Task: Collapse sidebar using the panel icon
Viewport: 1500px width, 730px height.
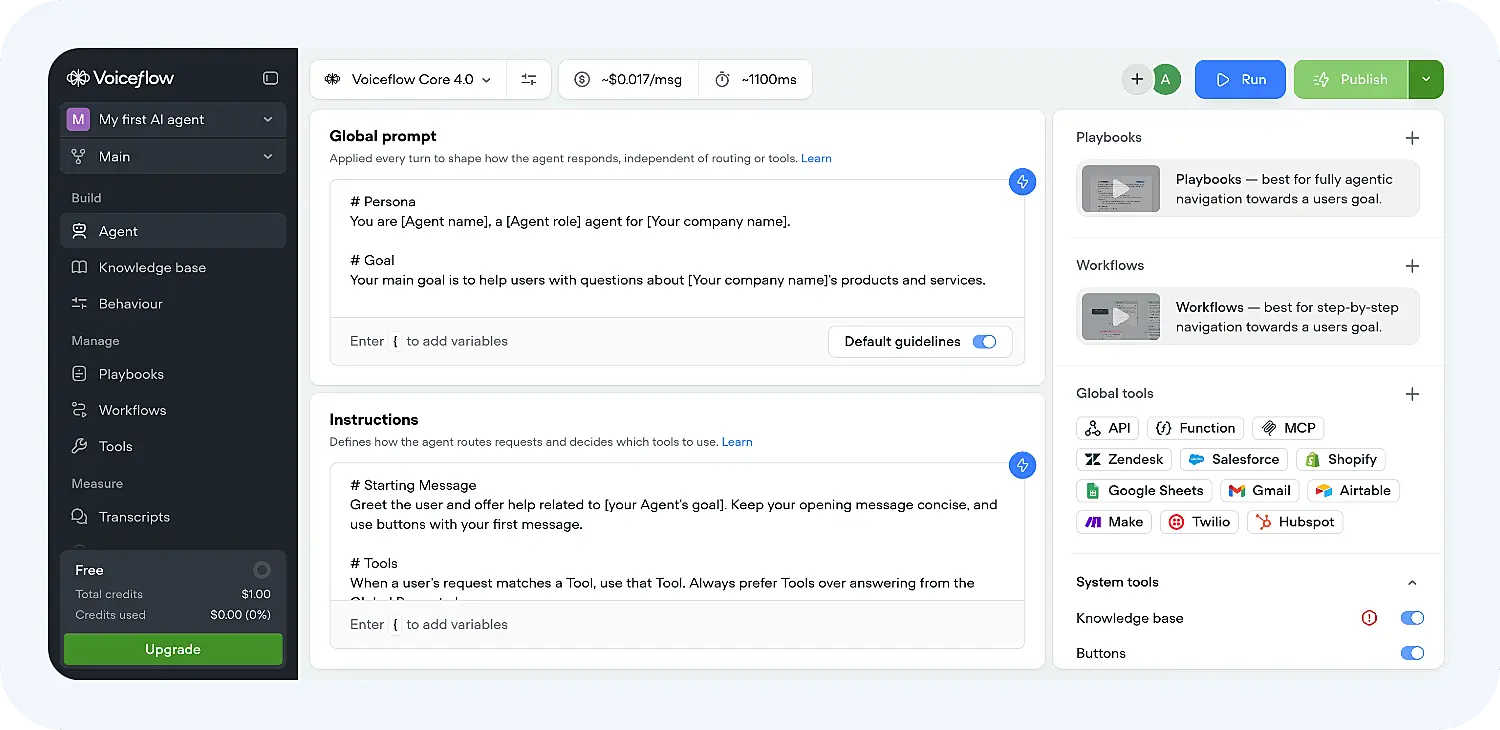Action: pos(270,78)
